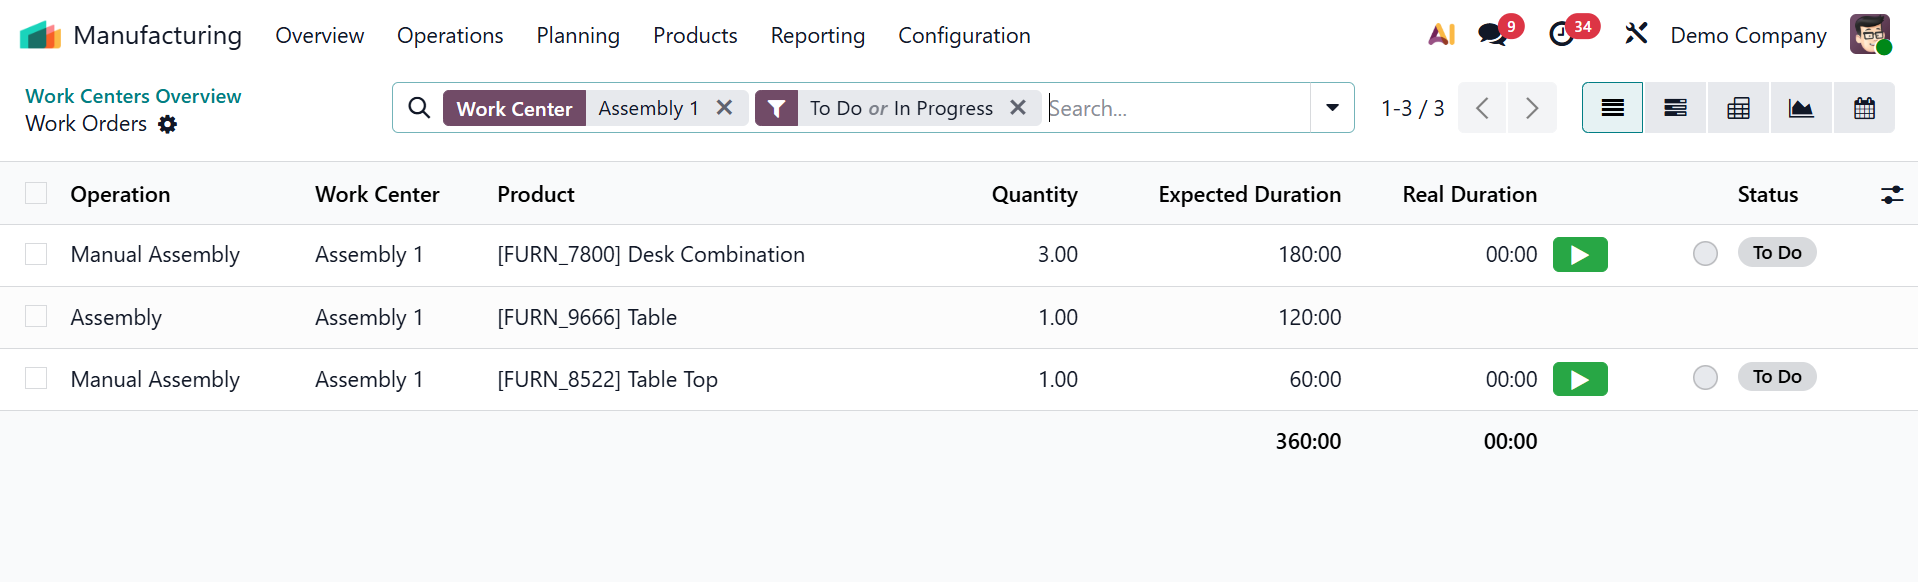Image resolution: width=1918 pixels, height=582 pixels.
Task: Click the To Do status on Table Top
Action: click(x=1777, y=377)
